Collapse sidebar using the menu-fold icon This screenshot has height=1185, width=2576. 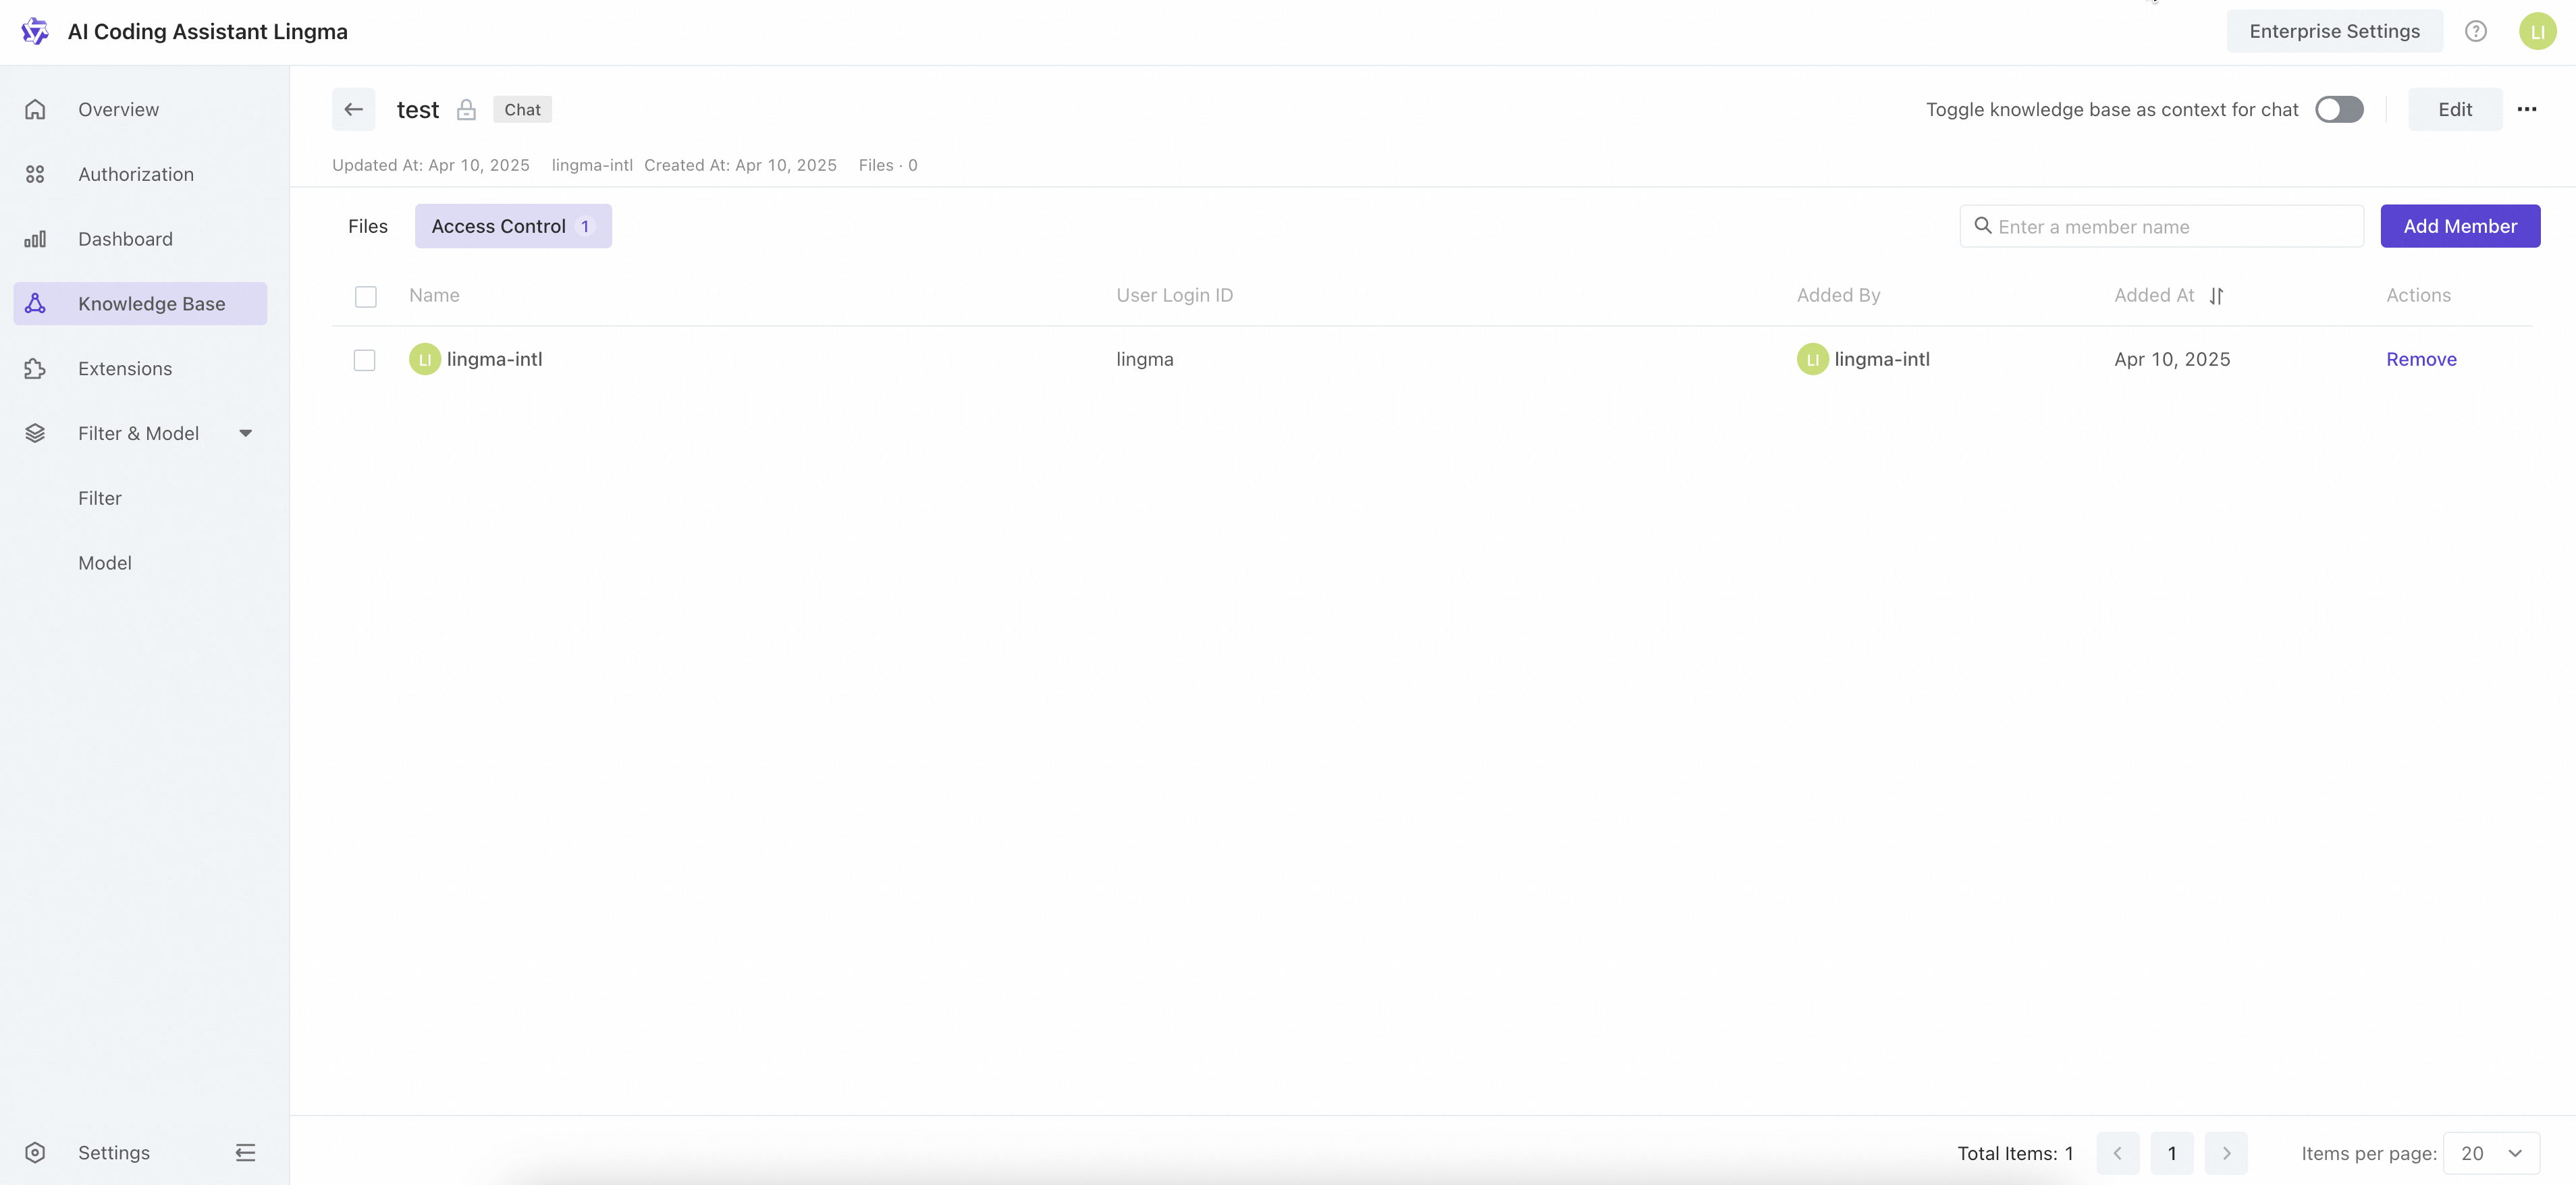pyautogui.click(x=245, y=1152)
